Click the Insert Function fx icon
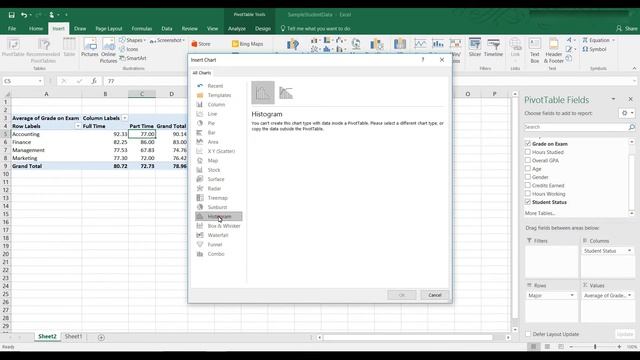Image resolution: width=640 pixels, height=360 pixels. coord(94,81)
